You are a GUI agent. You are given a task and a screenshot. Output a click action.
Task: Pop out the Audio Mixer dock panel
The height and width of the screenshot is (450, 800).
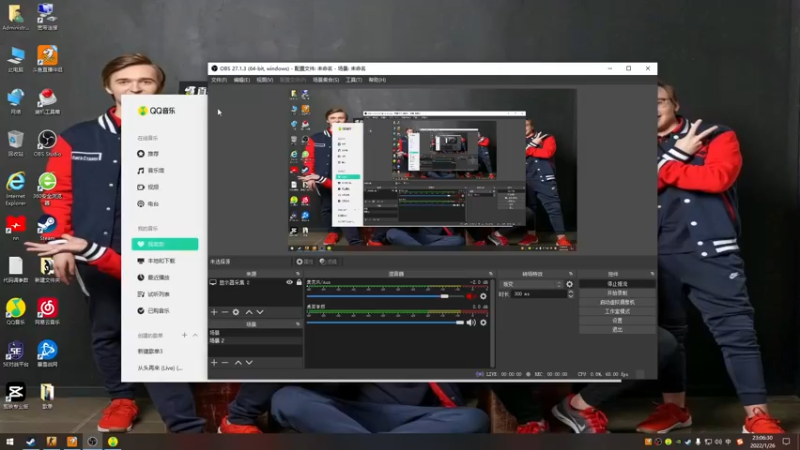[x=490, y=274]
